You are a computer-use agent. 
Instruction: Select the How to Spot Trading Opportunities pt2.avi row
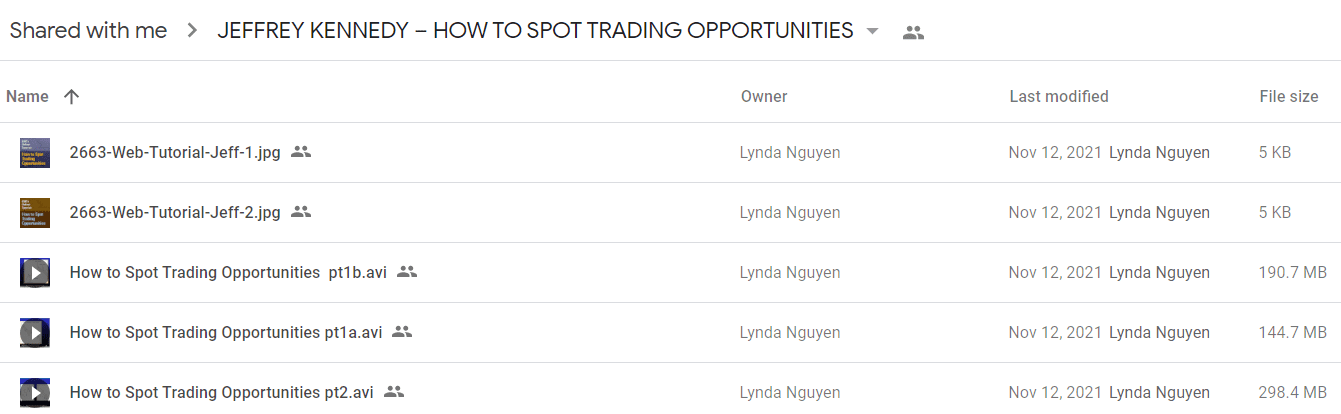[x=670, y=392]
